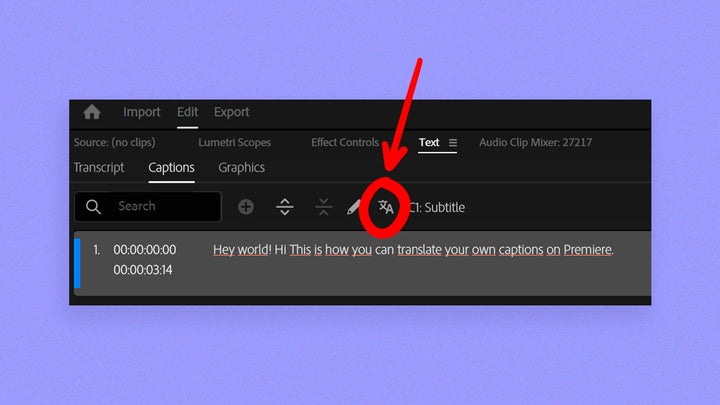Switch to the Lumetri Scopes panel
This screenshot has width=720, height=405.
[x=234, y=142]
